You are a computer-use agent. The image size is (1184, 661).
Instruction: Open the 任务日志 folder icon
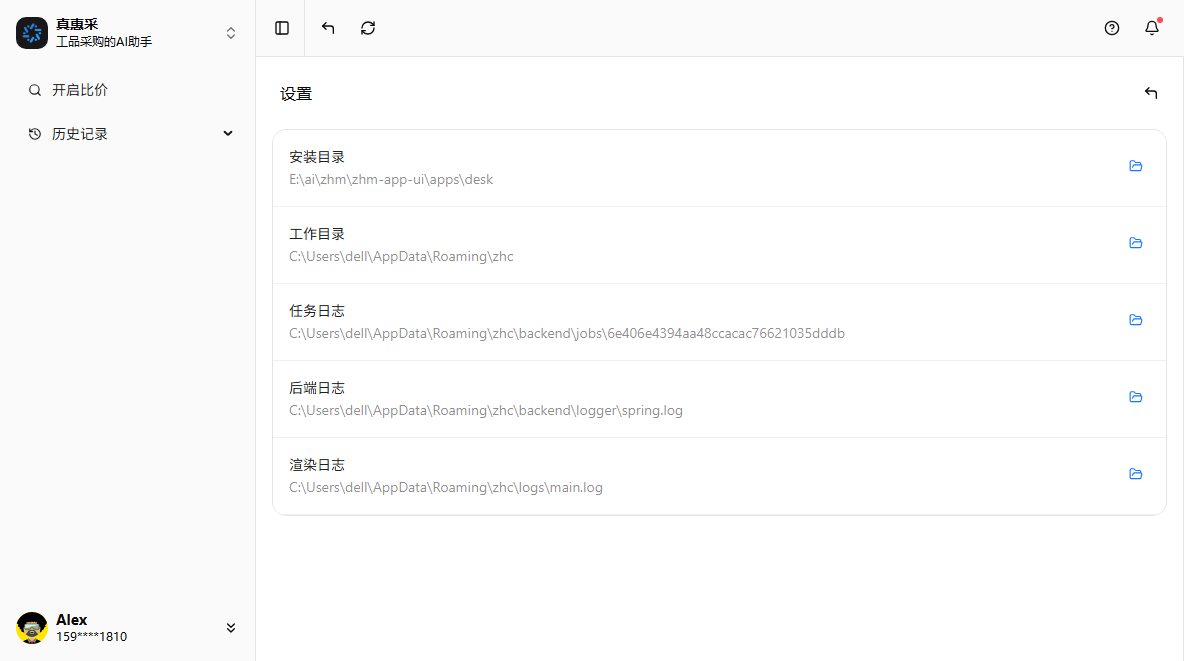click(1135, 320)
